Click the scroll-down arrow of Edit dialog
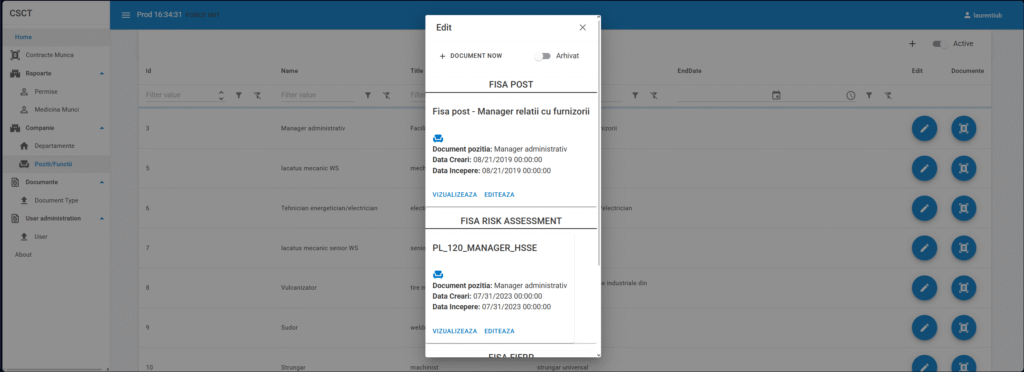Screen dimensions: 1024x372 click(599, 354)
